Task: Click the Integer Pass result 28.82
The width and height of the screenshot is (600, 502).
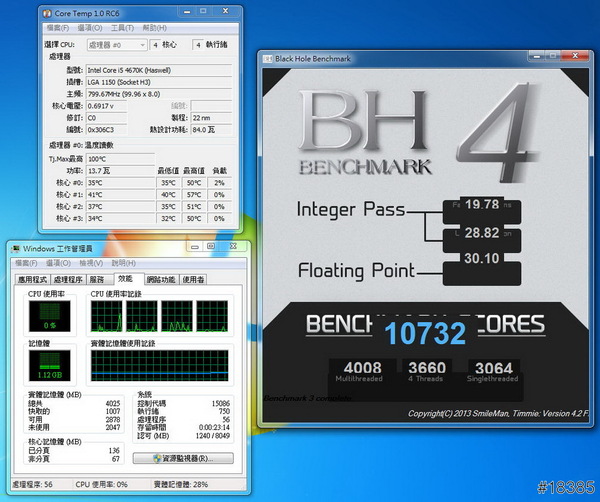Action: [x=482, y=233]
